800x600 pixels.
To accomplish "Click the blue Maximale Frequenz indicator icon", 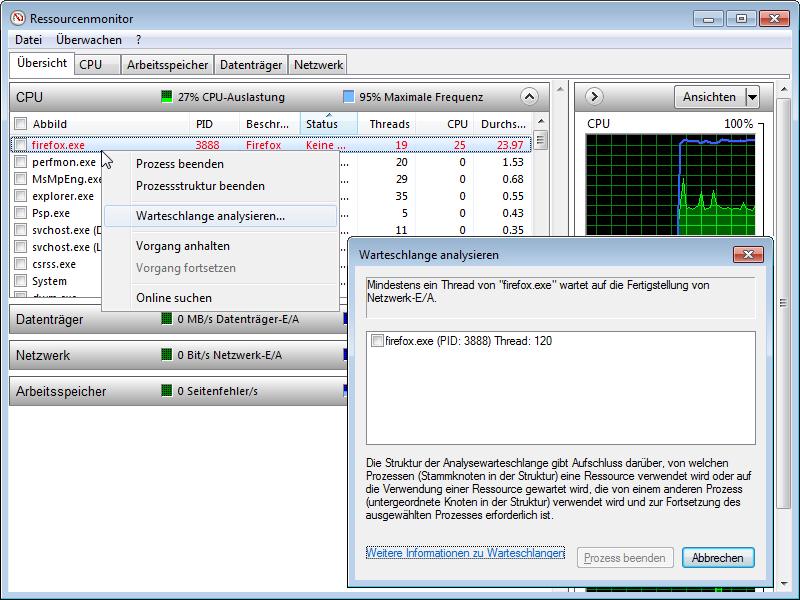I will pos(348,97).
